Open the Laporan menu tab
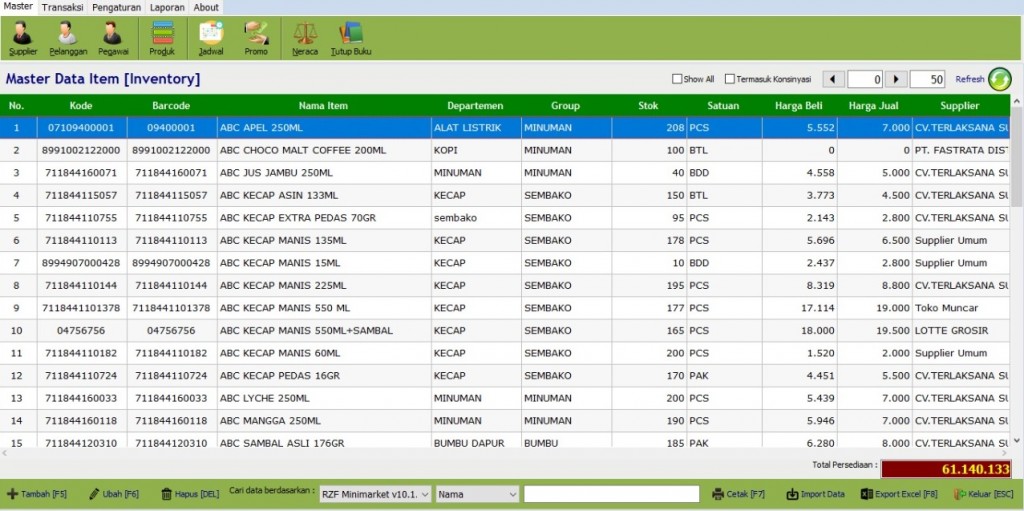Image resolution: width=1024 pixels, height=511 pixels. [167, 8]
